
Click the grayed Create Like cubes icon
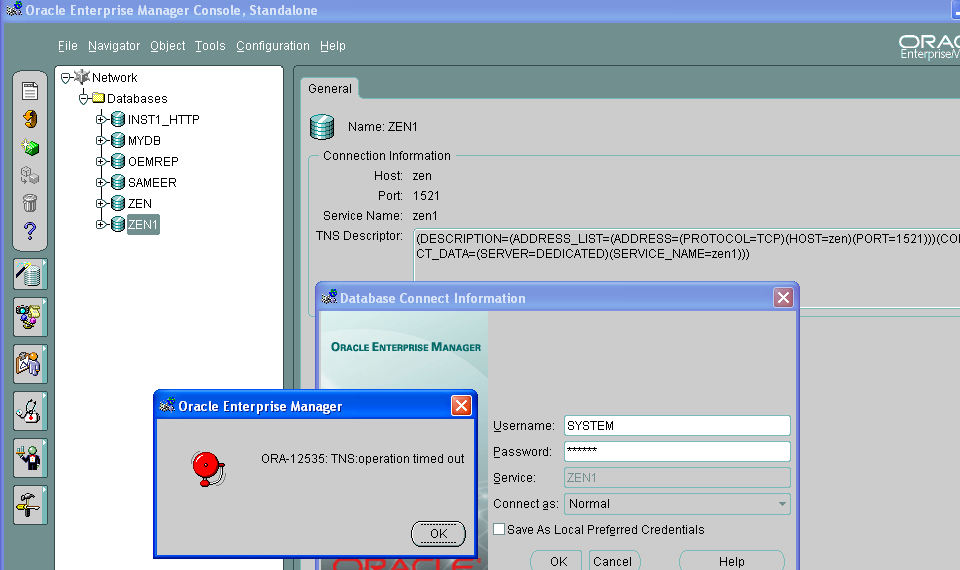click(30, 176)
